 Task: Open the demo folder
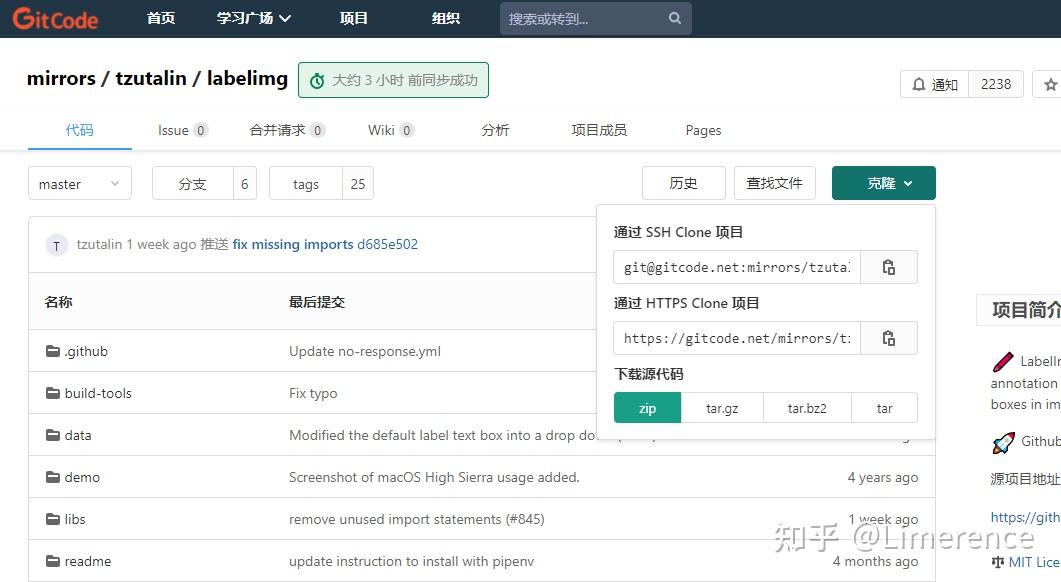coord(82,477)
